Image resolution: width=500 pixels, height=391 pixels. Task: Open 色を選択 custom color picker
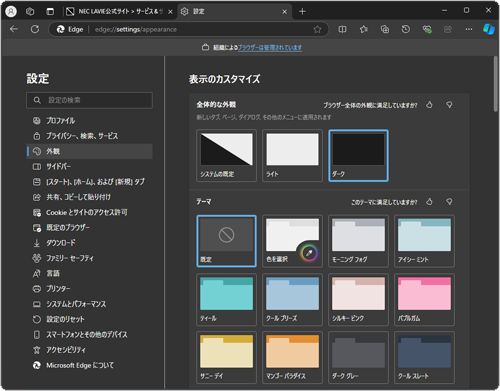[292, 241]
